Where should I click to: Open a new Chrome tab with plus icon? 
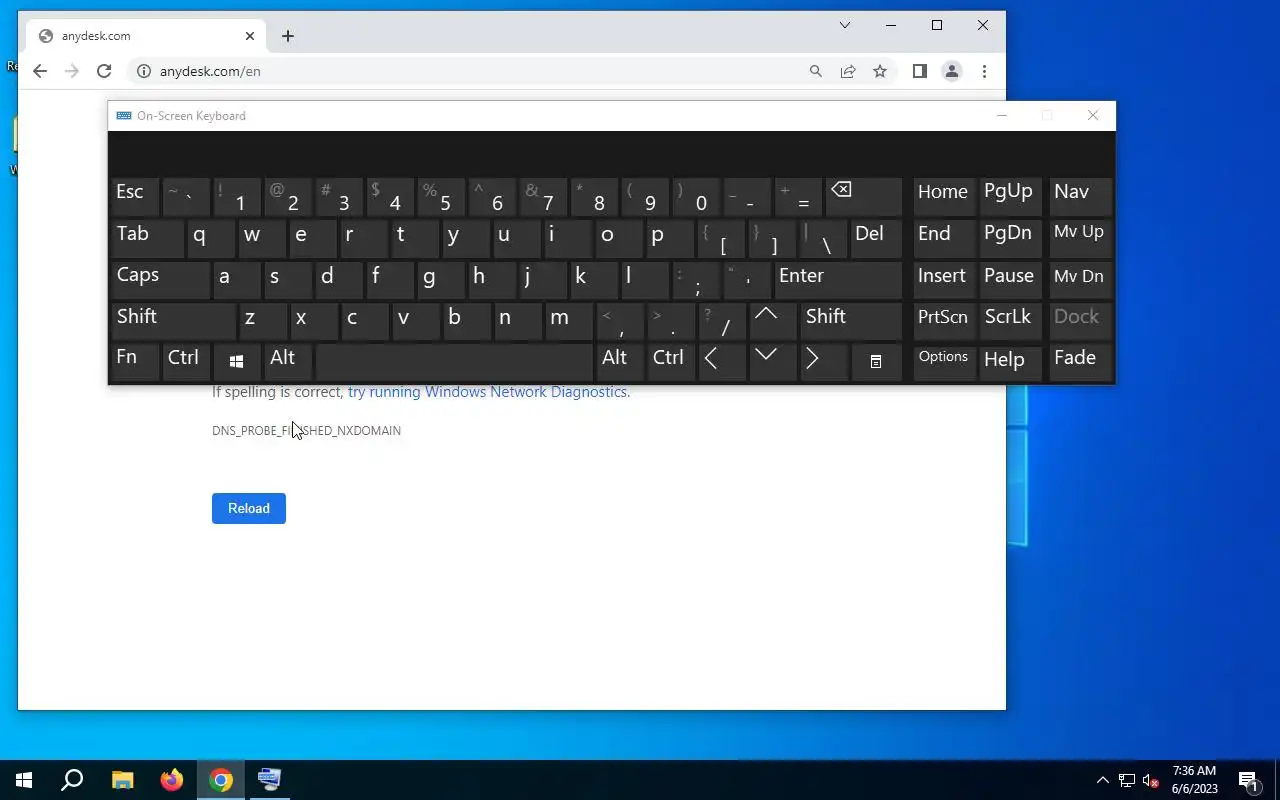[288, 36]
